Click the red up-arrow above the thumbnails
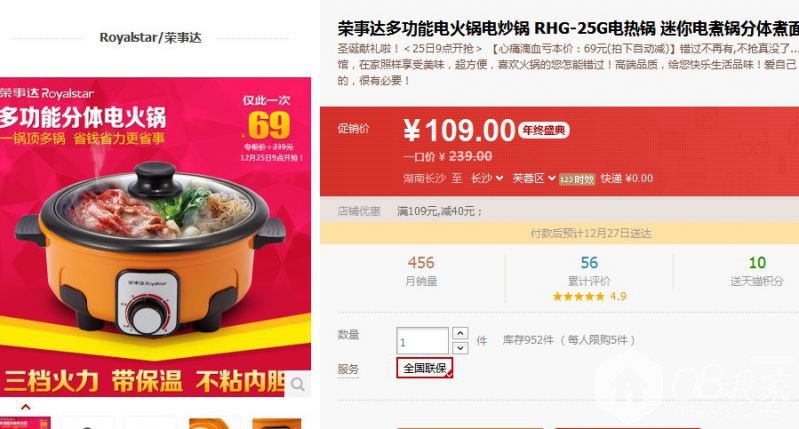The image size is (799, 429). [25, 407]
